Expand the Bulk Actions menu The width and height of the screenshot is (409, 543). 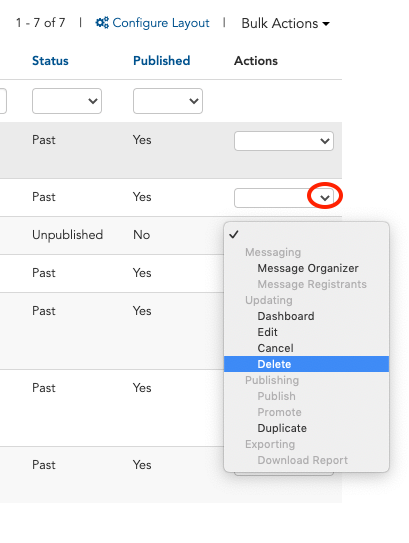click(285, 23)
